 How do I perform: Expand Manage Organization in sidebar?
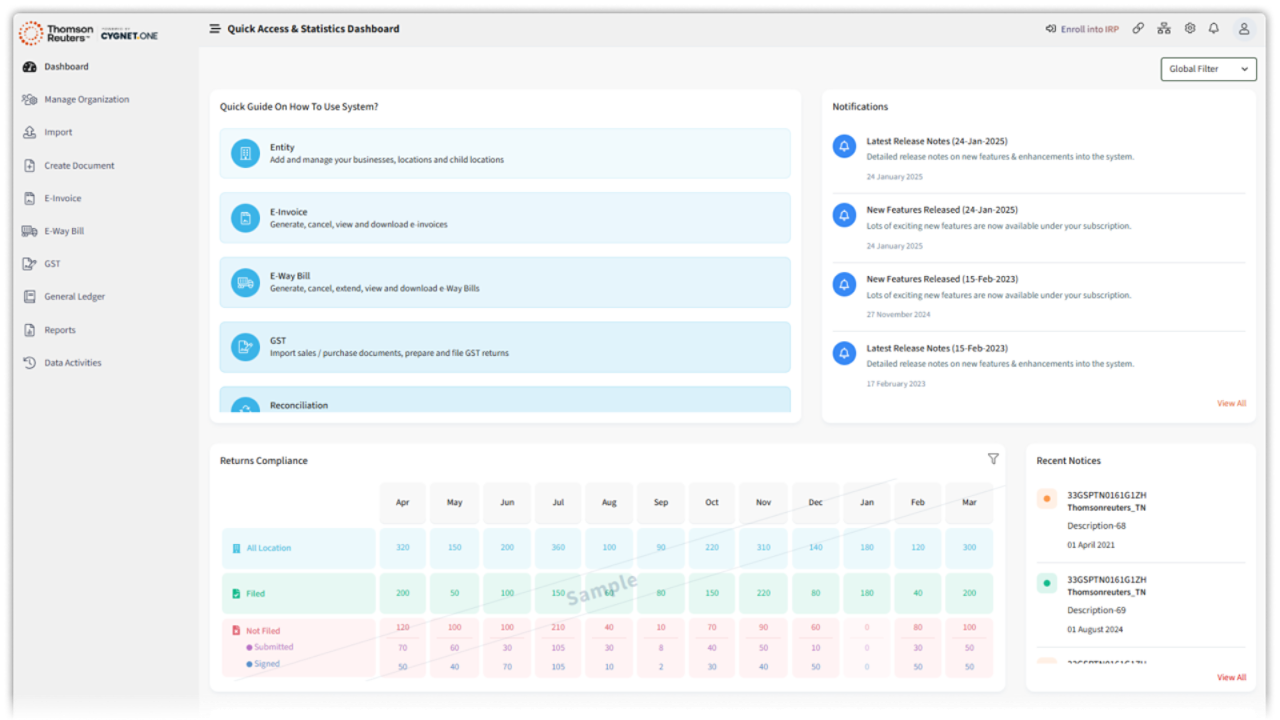point(86,100)
